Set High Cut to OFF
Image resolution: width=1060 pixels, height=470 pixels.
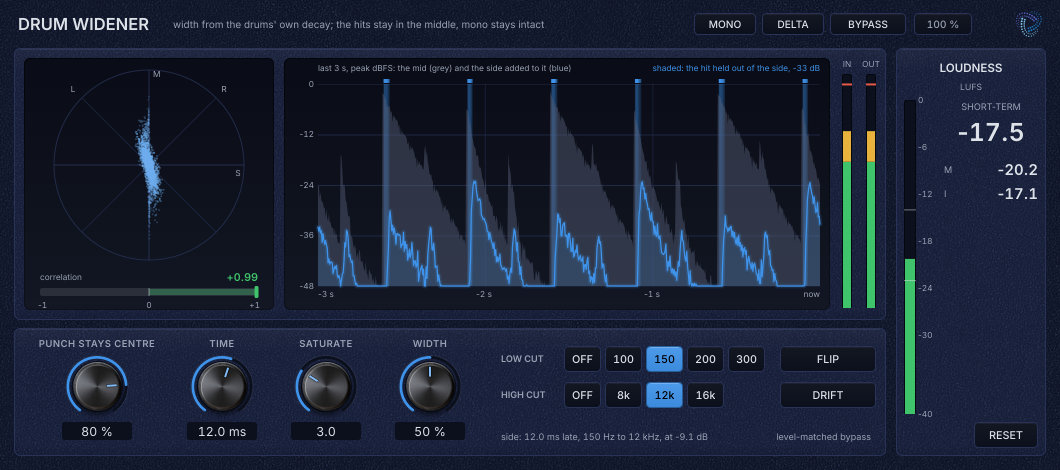coord(582,395)
